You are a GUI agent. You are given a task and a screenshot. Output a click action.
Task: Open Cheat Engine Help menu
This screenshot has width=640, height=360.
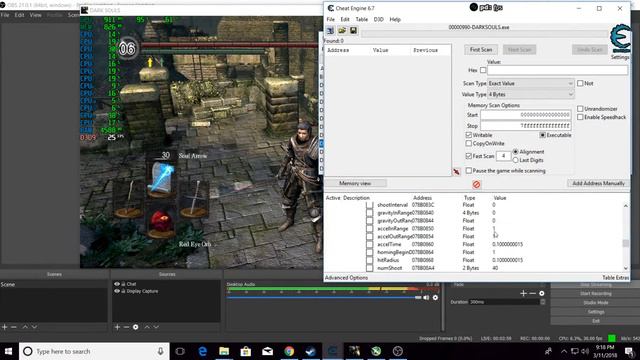coord(395,19)
